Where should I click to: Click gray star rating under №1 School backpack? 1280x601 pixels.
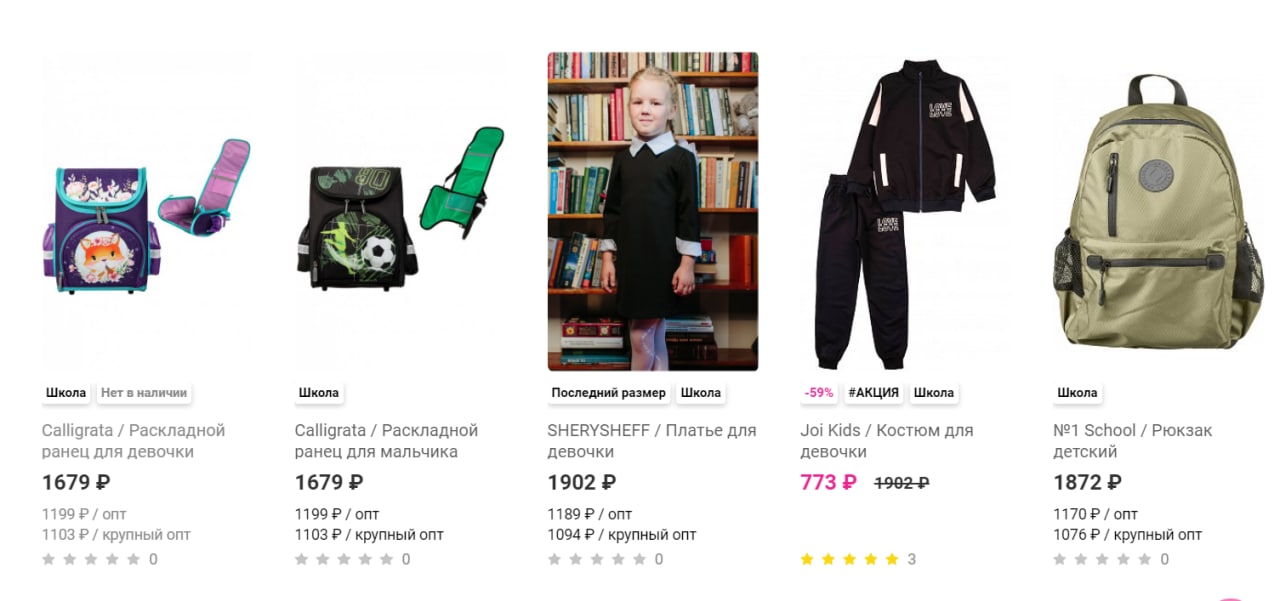pos(1103,559)
